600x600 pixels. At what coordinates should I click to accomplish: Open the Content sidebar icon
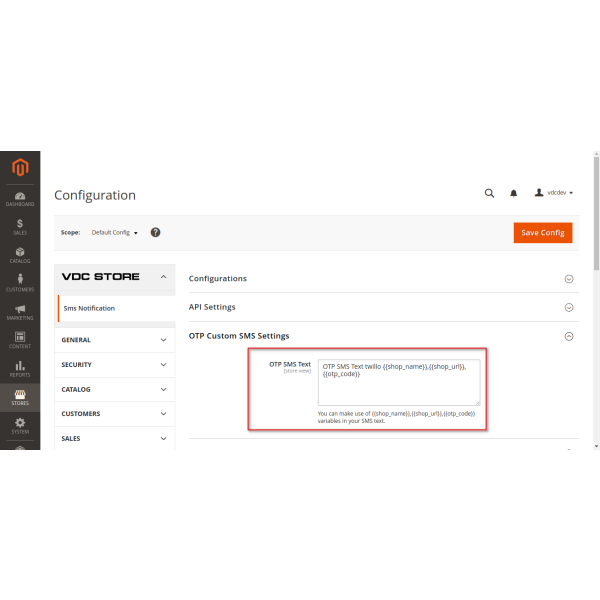tap(20, 340)
